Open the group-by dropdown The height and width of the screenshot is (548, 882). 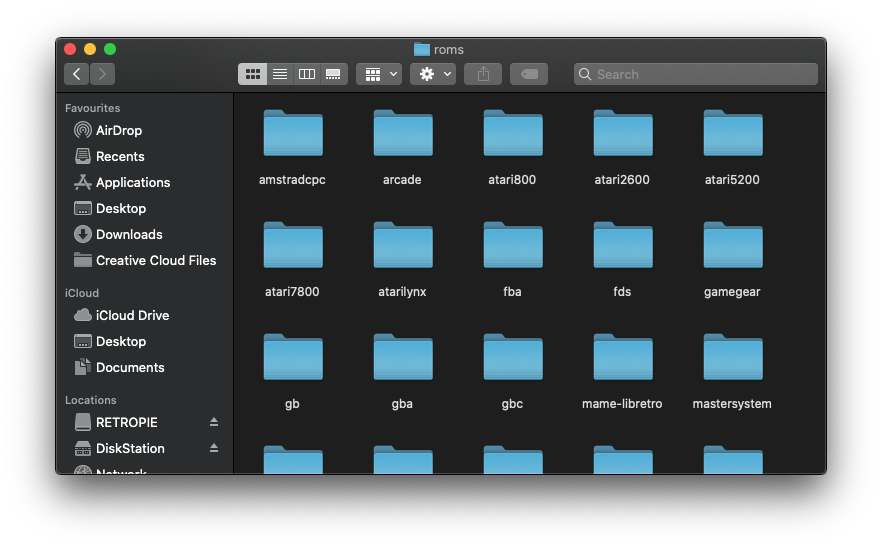pyautogui.click(x=379, y=74)
